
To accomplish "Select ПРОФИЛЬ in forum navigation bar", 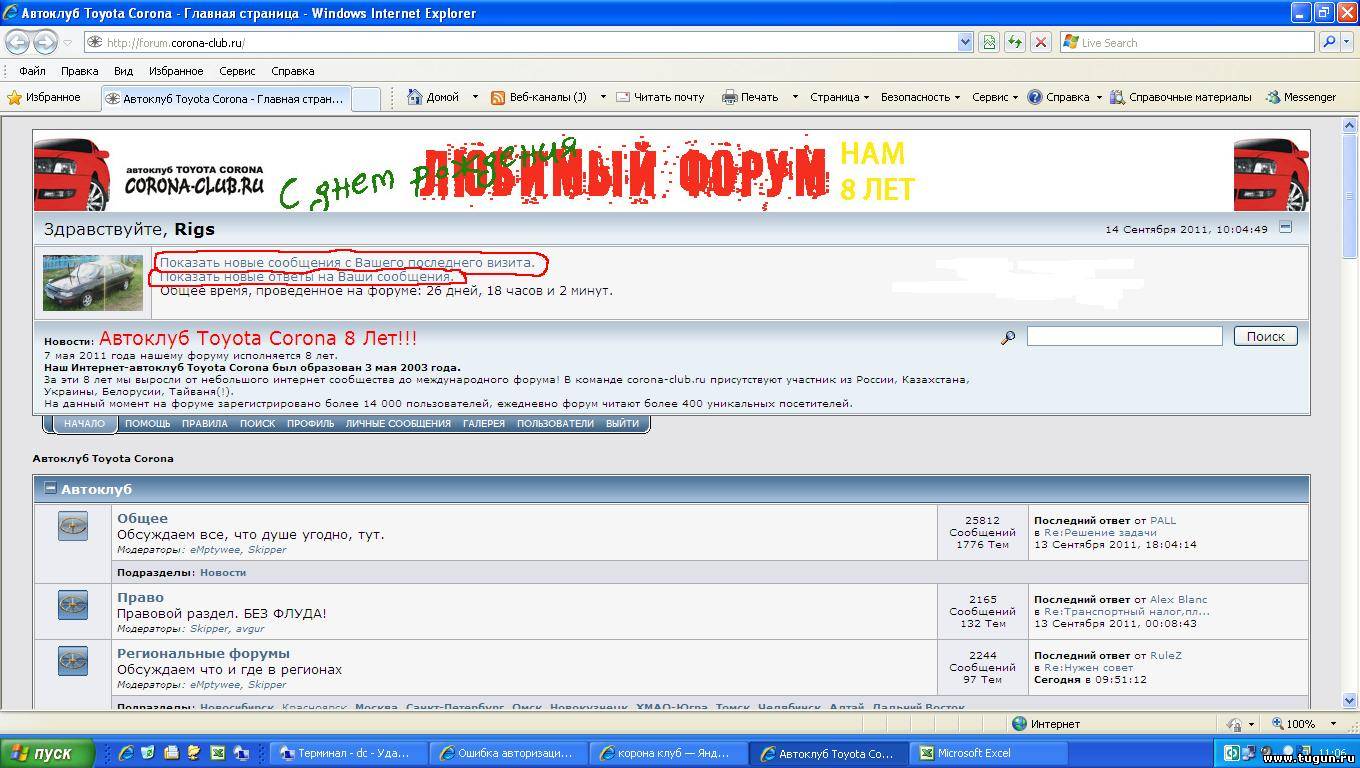I will (x=310, y=423).
